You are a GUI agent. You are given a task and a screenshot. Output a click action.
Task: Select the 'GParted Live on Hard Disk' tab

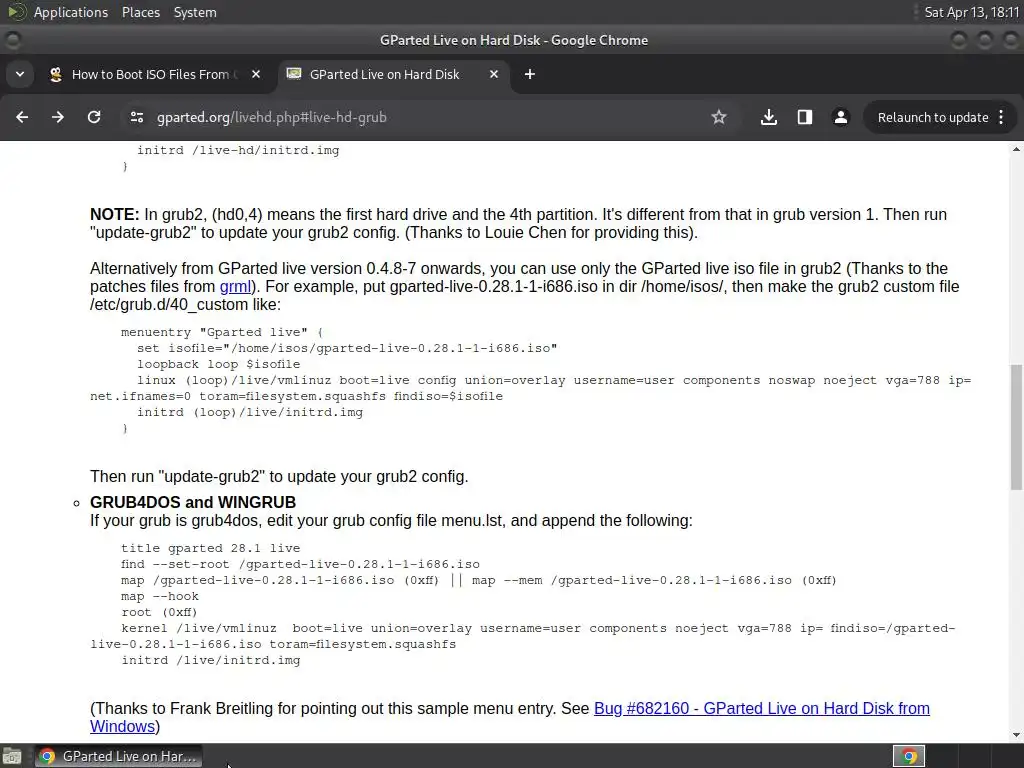pyautogui.click(x=393, y=74)
